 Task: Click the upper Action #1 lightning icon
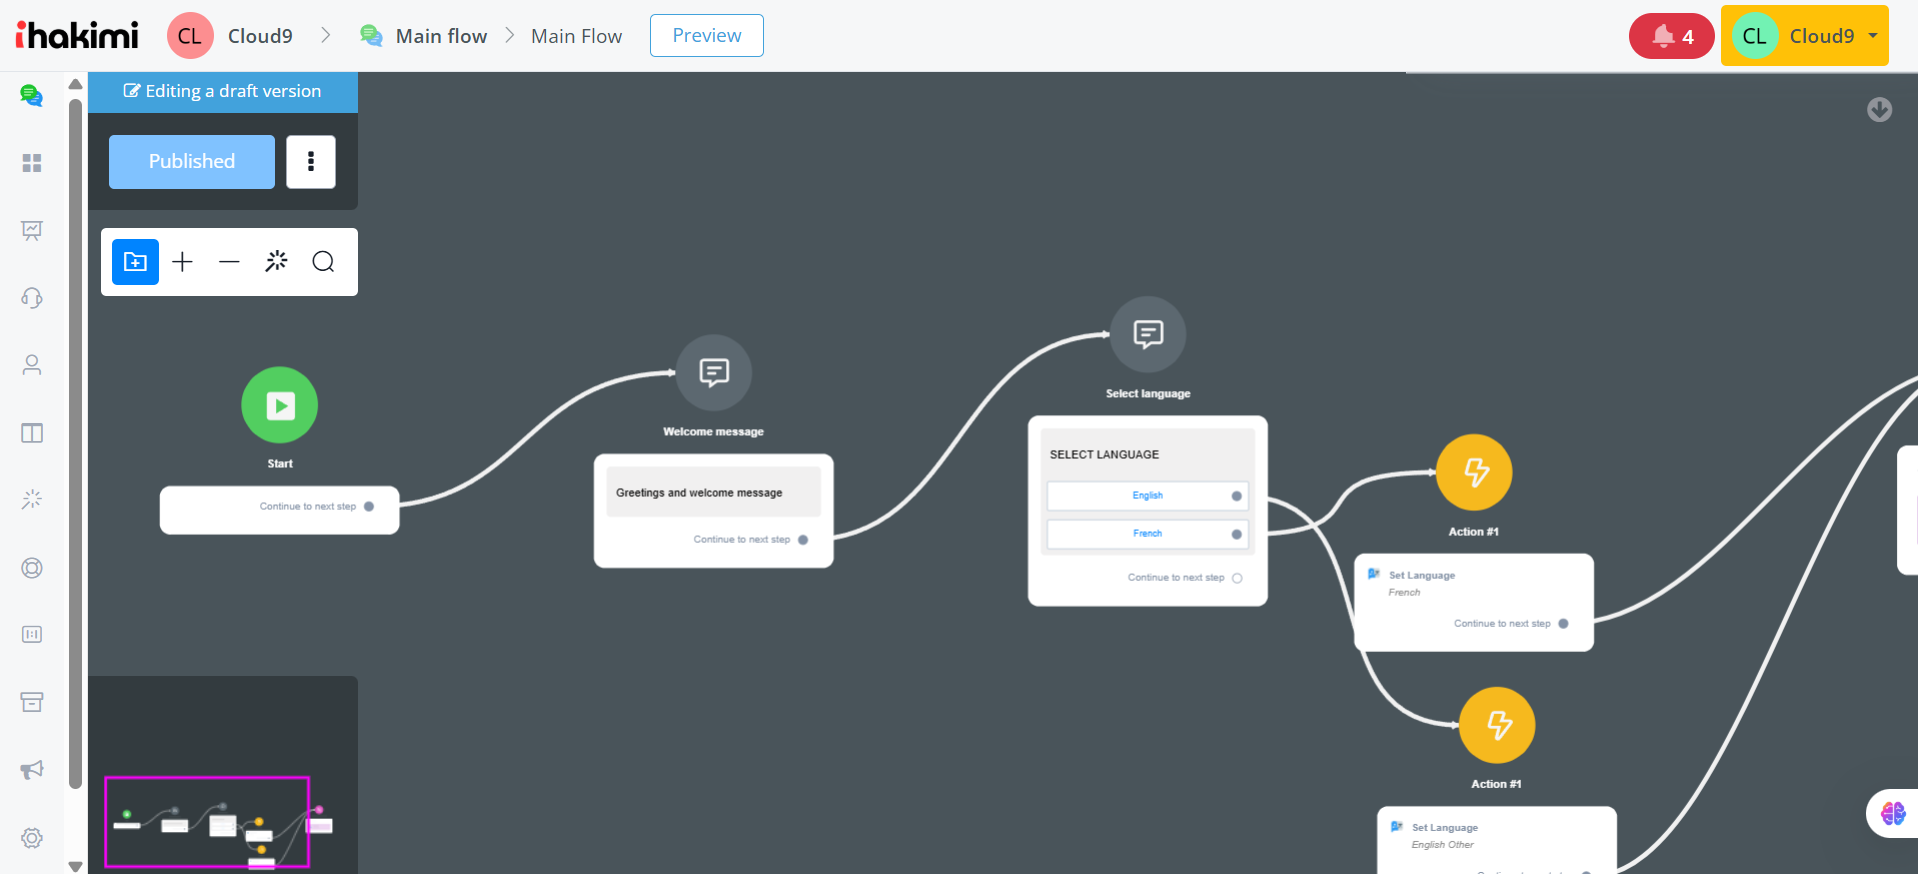[x=1474, y=472]
